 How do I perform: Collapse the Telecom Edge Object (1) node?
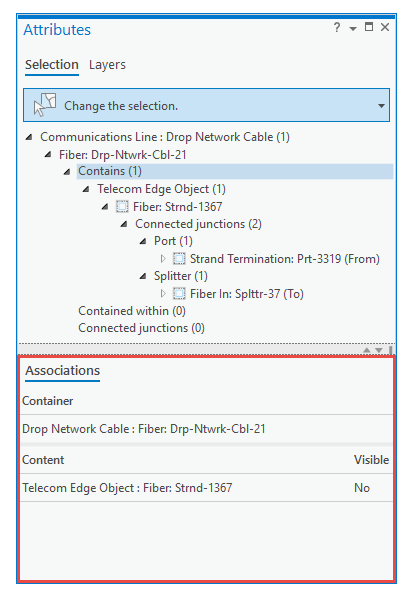point(86,189)
